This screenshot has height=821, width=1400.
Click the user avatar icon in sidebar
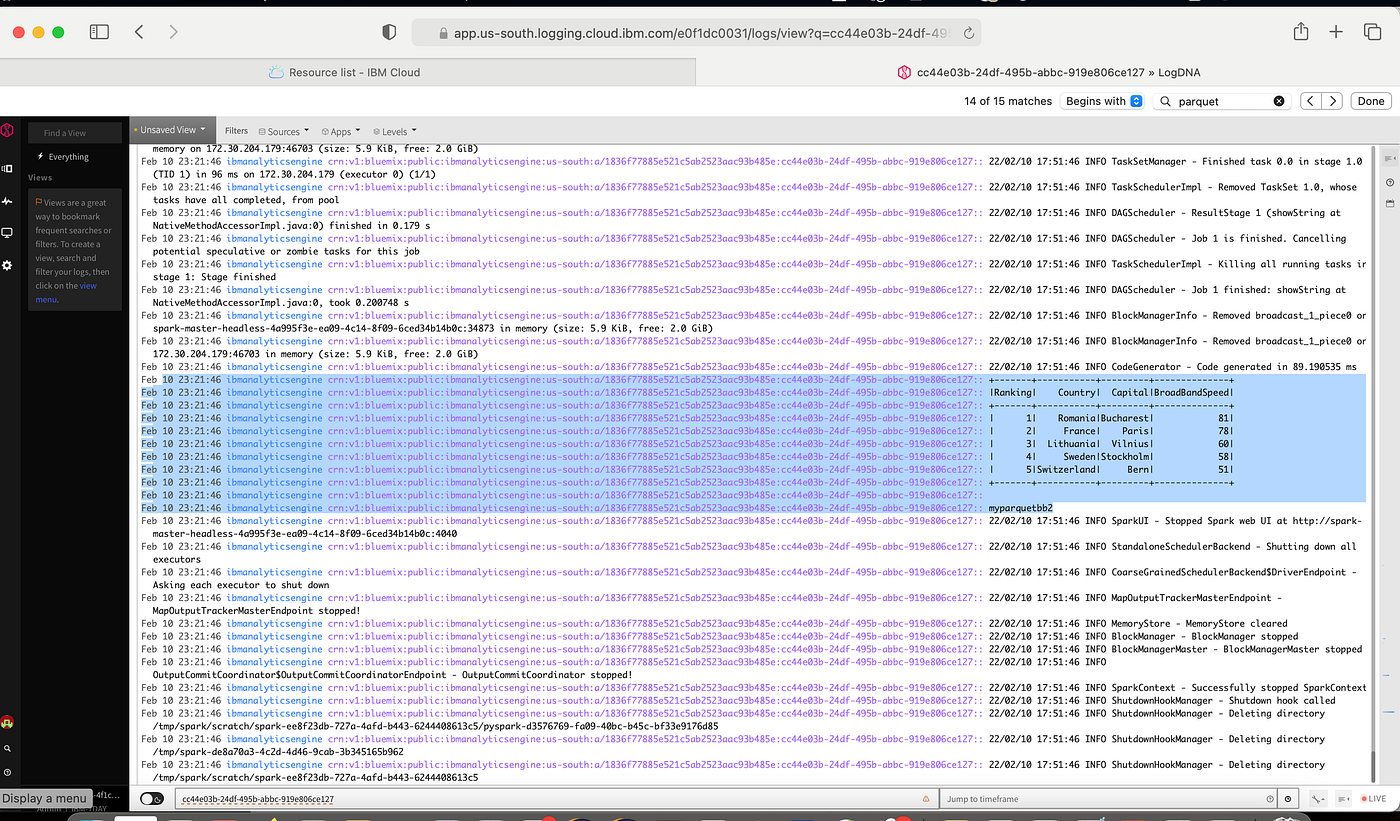(7, 723)
